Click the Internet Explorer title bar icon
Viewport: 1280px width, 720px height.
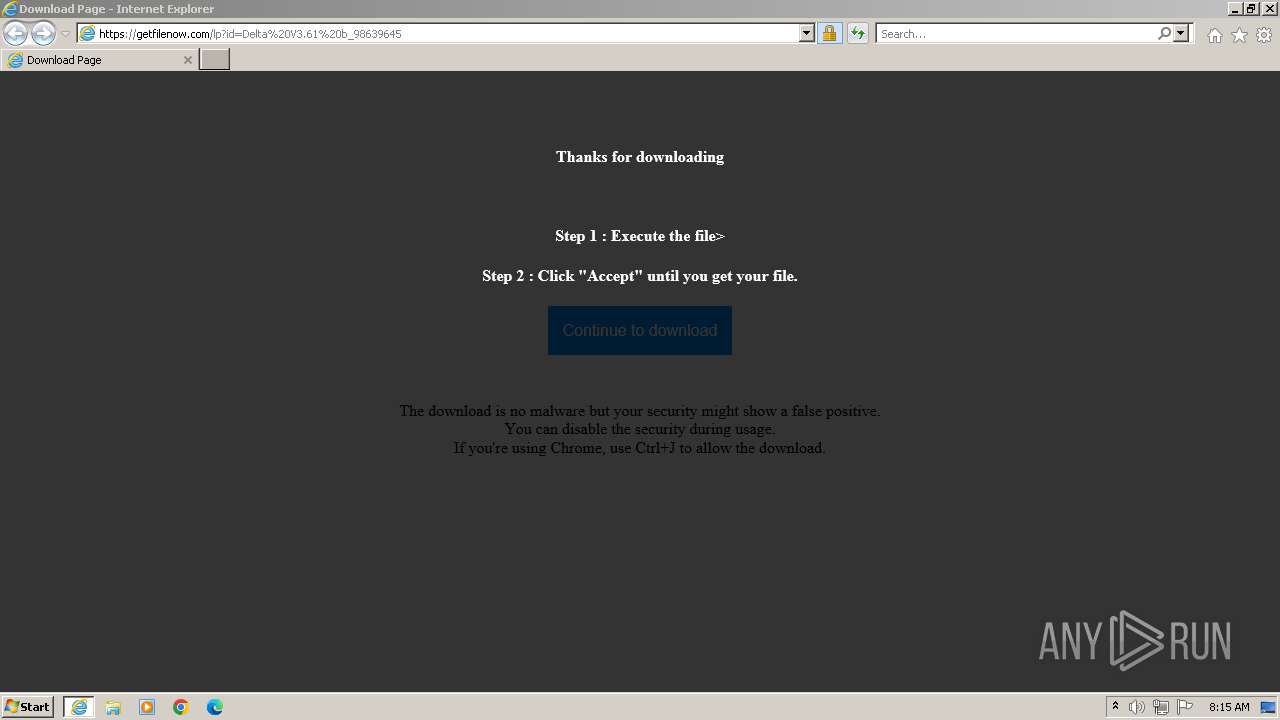tap(10, 9)
